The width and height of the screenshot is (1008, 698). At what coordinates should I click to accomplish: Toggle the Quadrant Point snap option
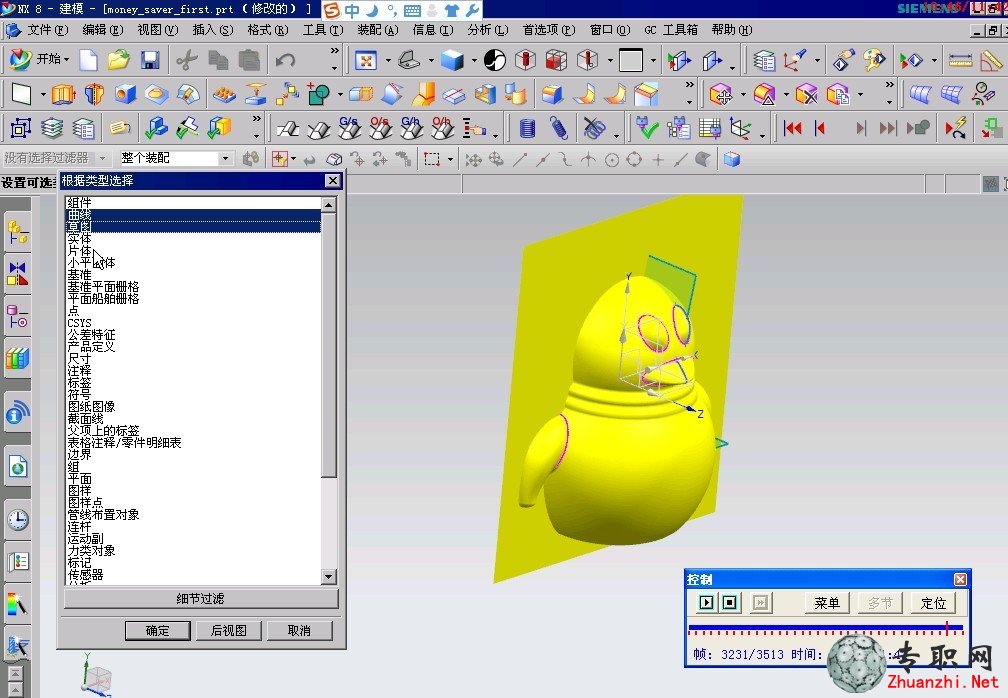point(634,159)
